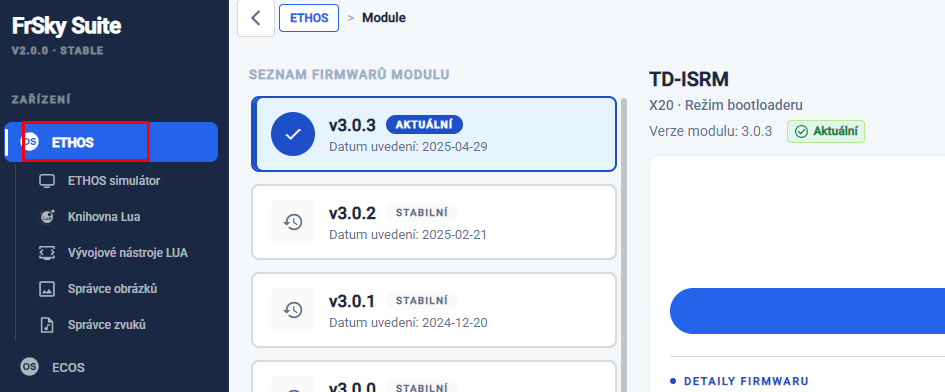945x392 pixels.
Task: Click the firmware list scrollbar
Action: coord(624,244)
